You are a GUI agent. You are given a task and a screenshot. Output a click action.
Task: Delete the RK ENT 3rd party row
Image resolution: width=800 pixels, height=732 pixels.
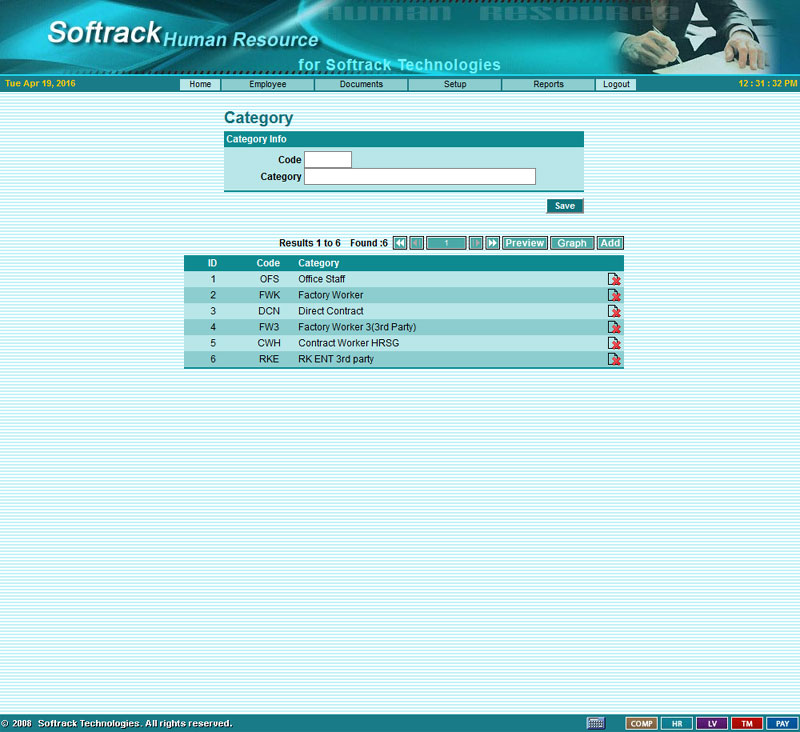[614, 359]
